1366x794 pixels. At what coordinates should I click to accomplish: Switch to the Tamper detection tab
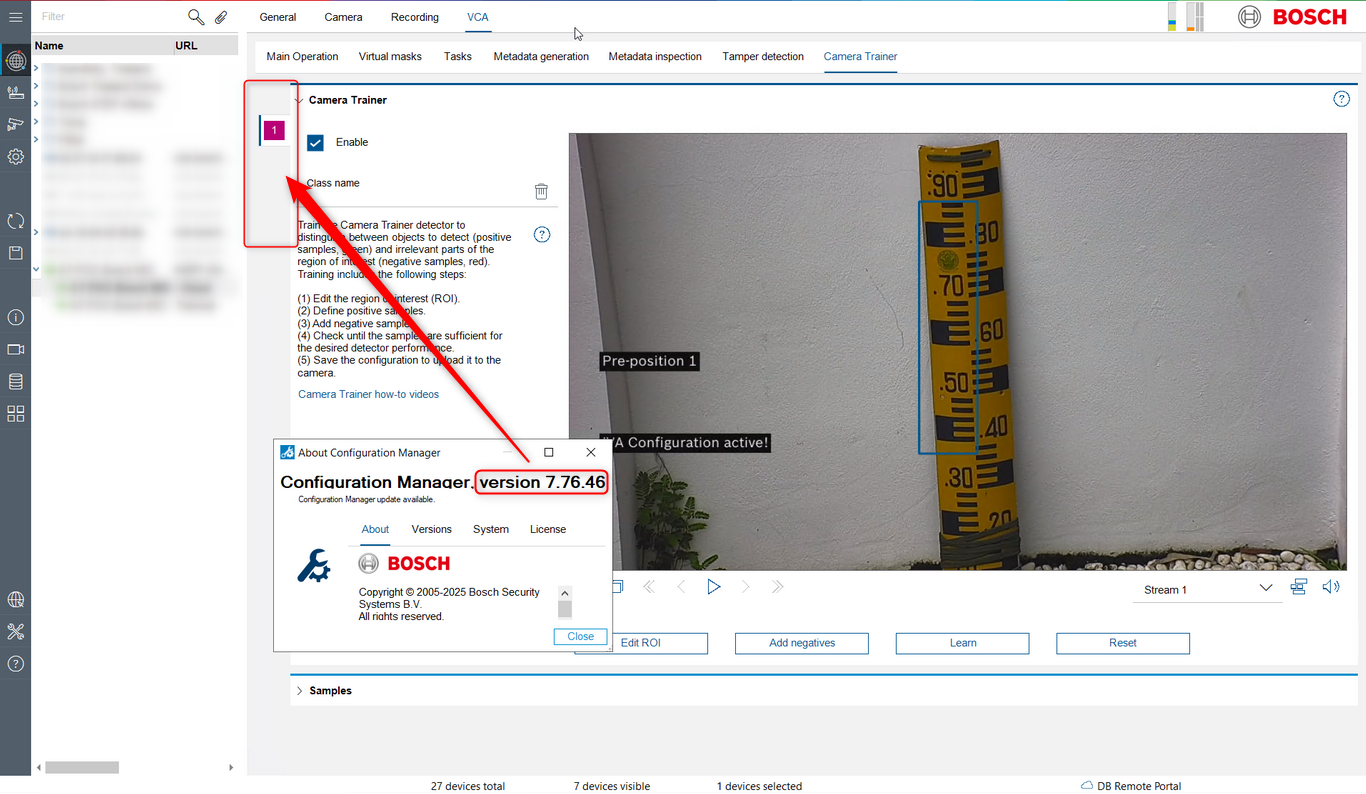pos(762,57)
